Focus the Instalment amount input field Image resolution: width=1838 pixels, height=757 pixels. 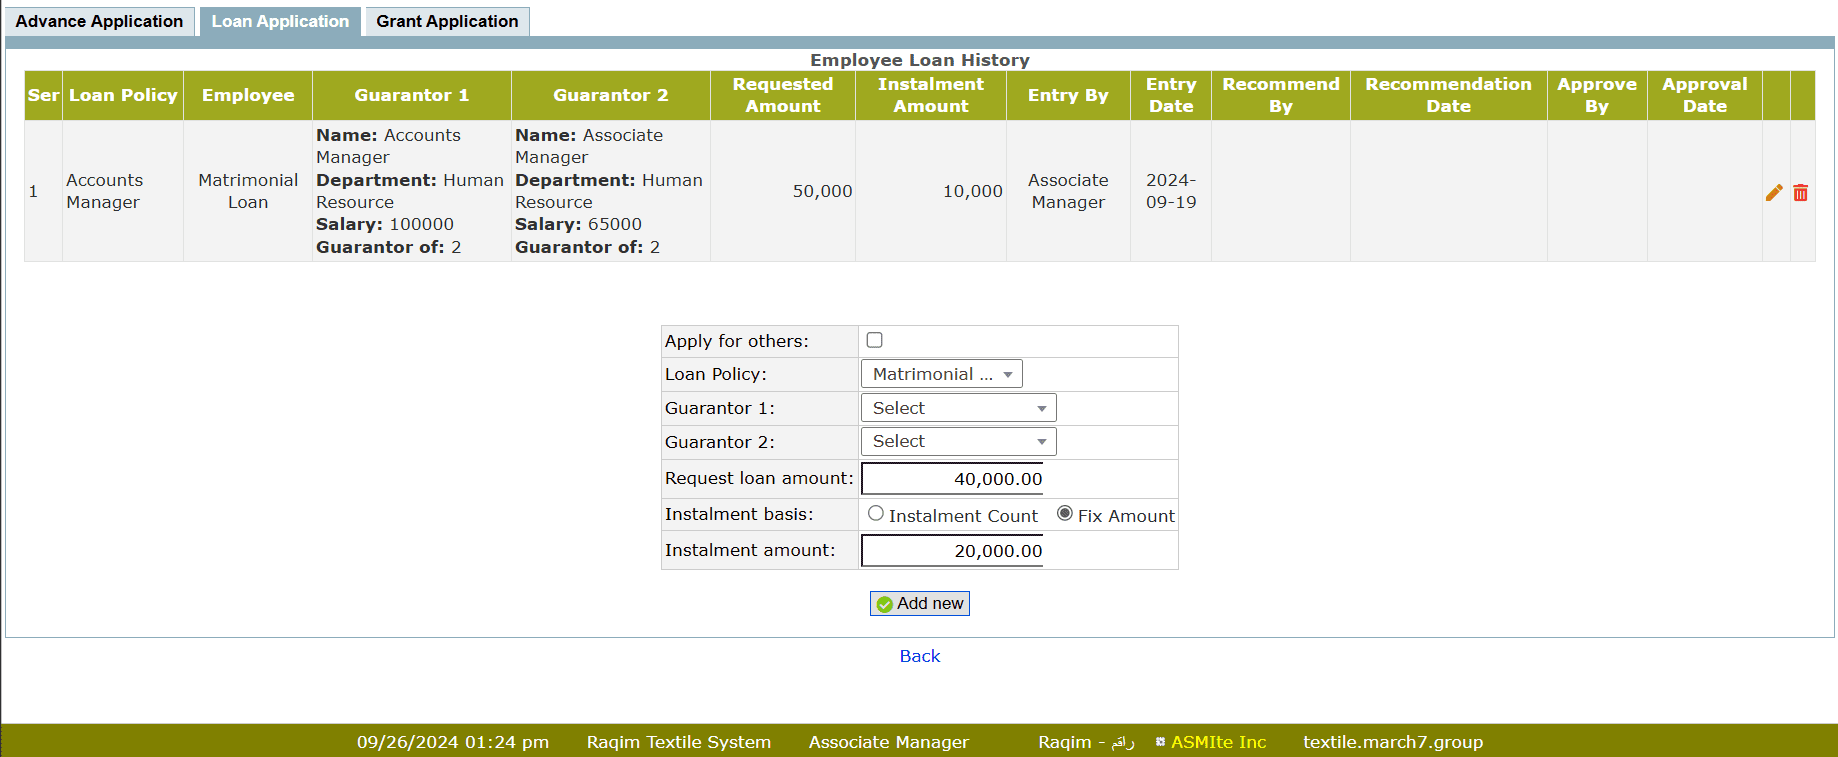[952, 551]
